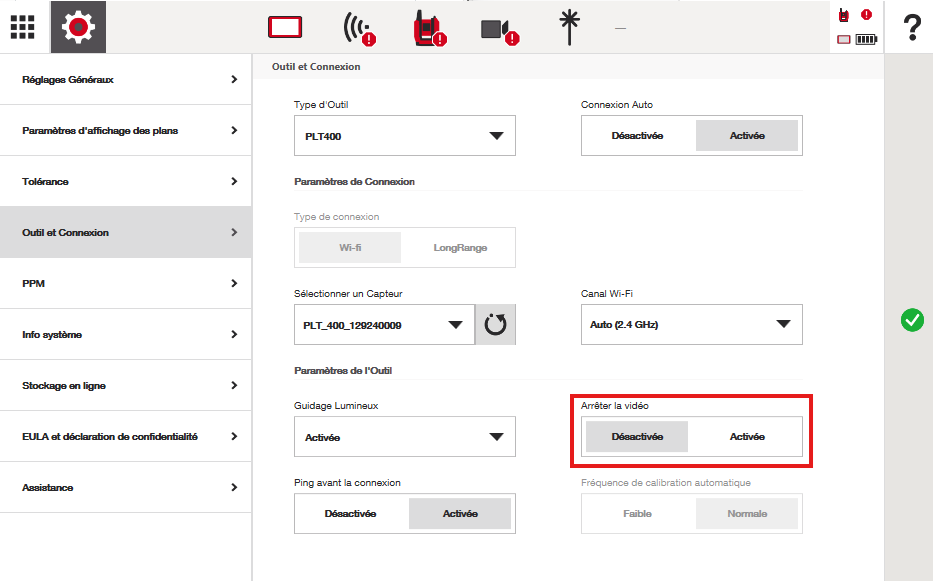The width and height of the screenshot is (933, 581).
Task: Click the video camera status icon
Action: click(x=498, y=29)
